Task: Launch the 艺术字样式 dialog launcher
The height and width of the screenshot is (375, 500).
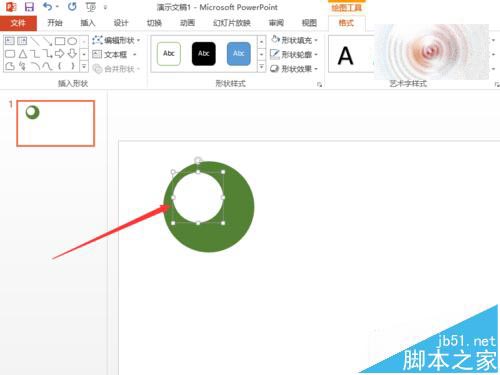Action: point(497,85)
